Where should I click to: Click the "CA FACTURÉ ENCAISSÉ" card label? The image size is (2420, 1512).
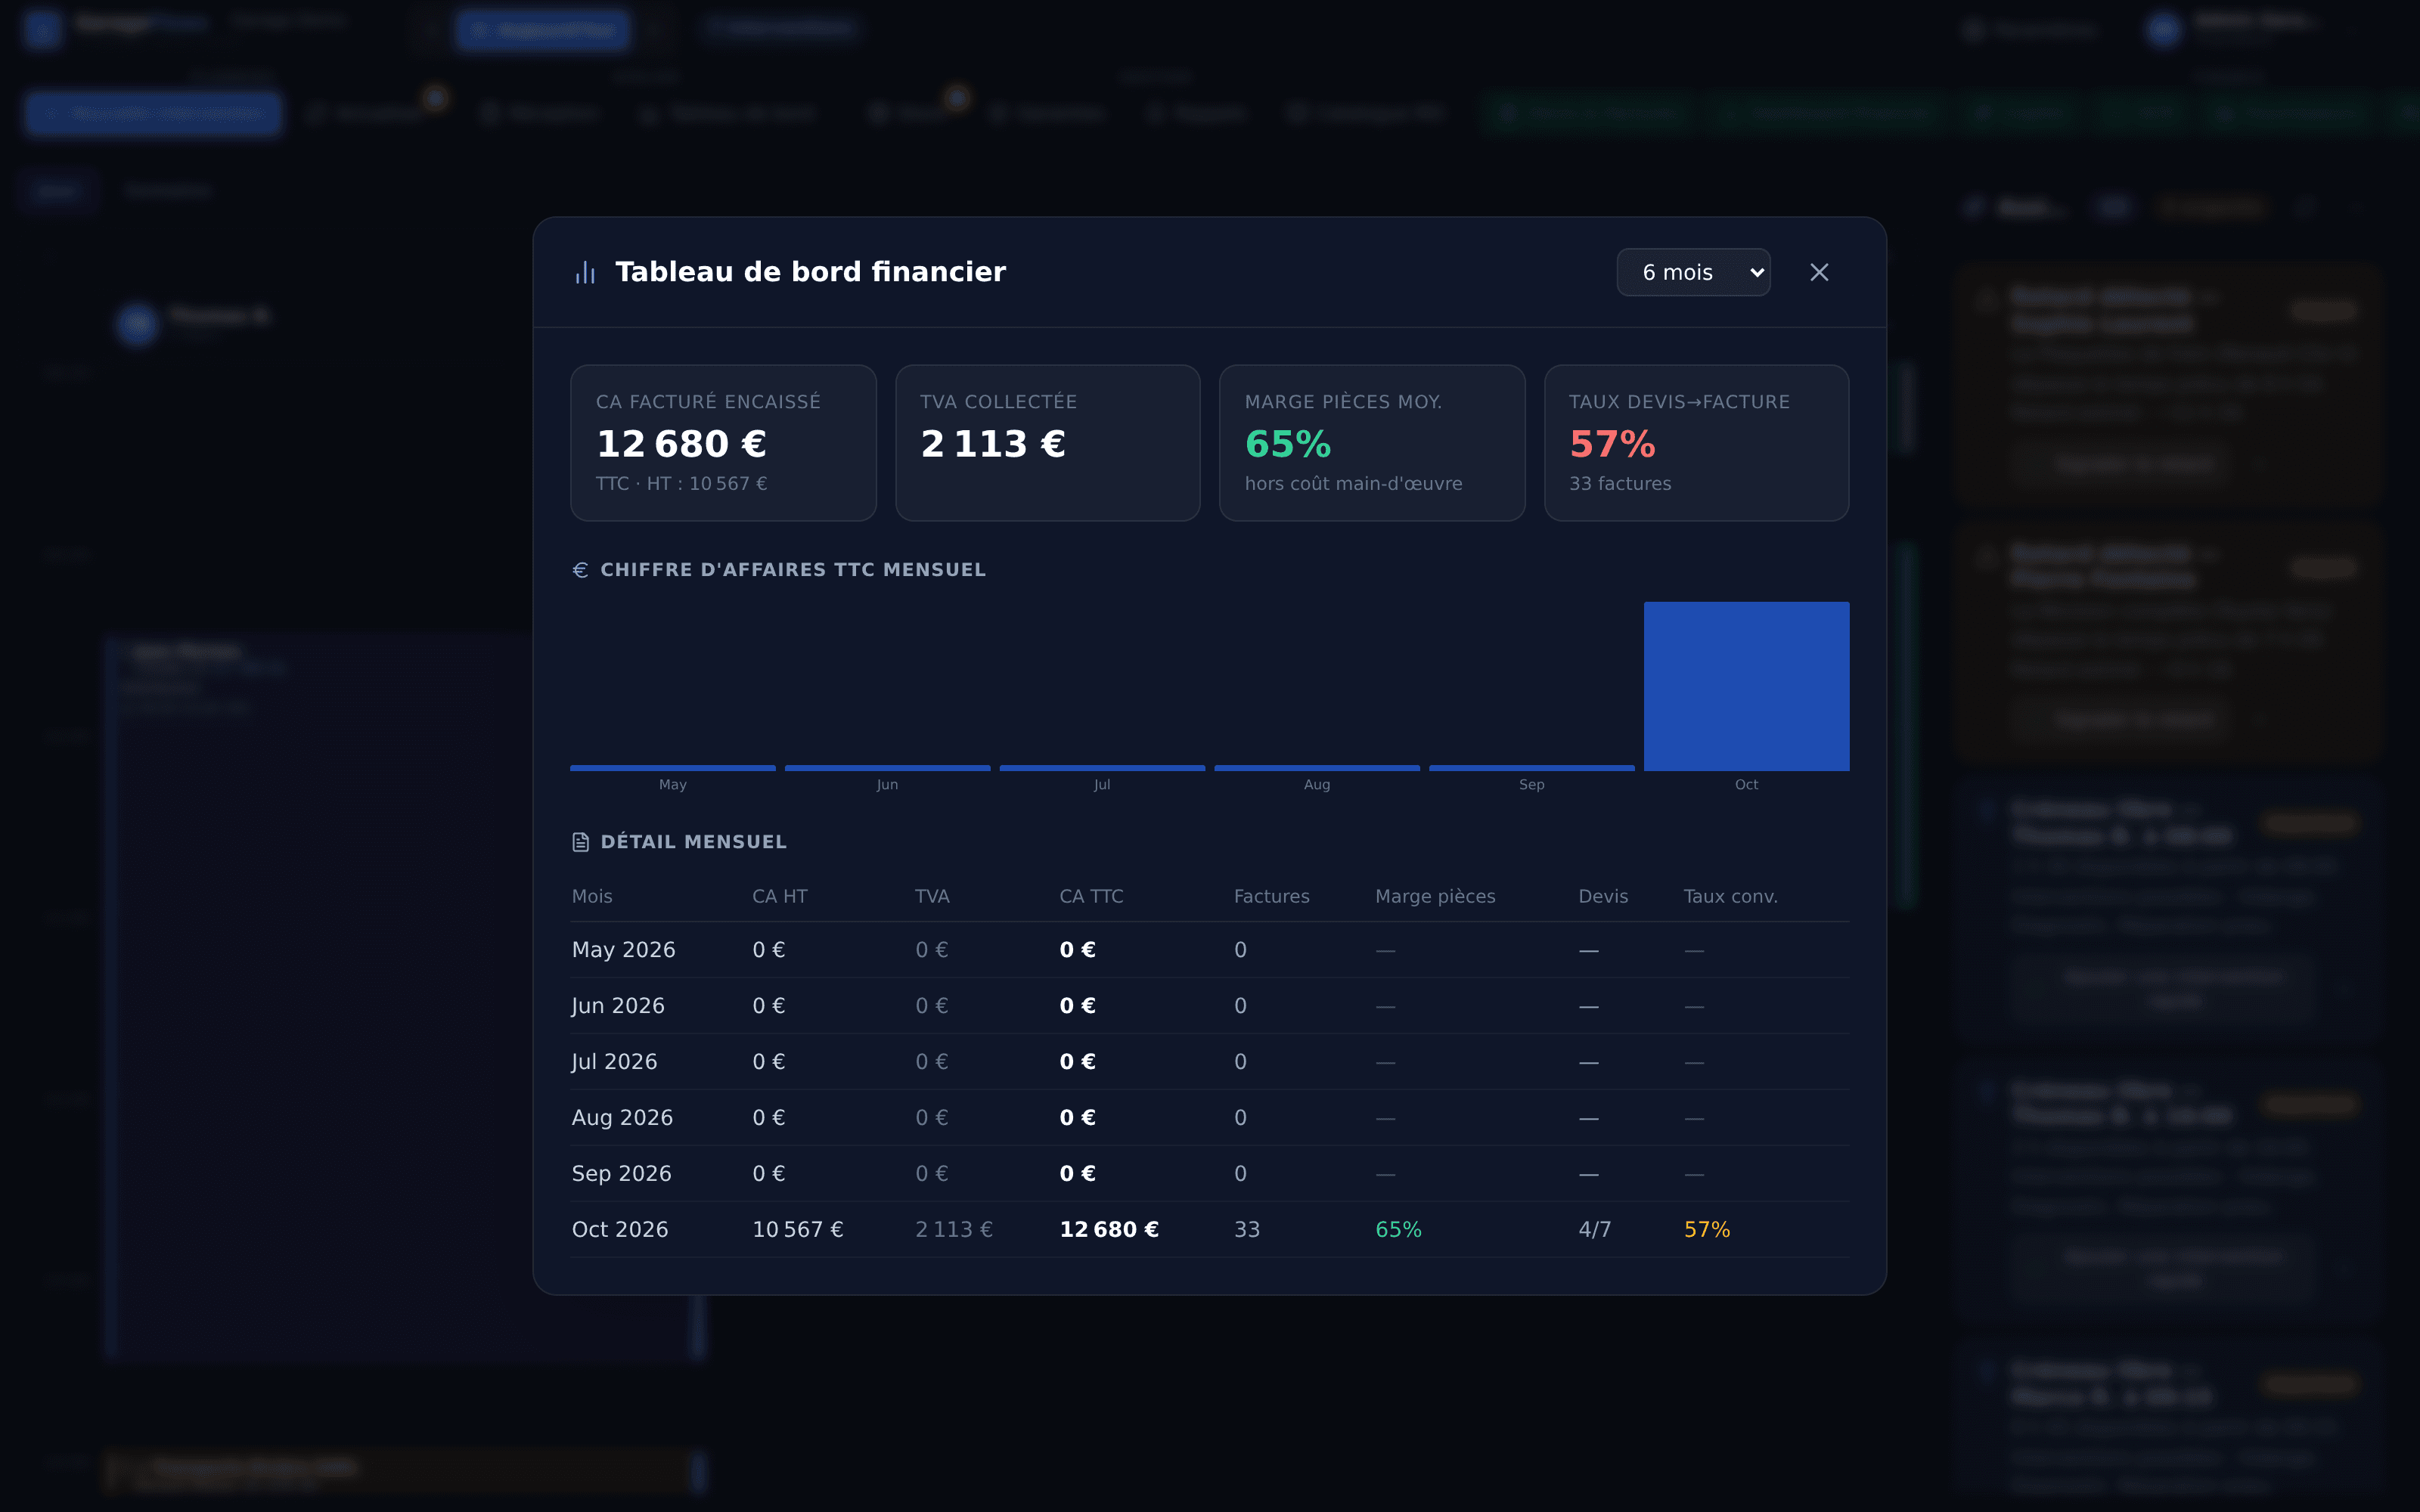click(708, 402)
